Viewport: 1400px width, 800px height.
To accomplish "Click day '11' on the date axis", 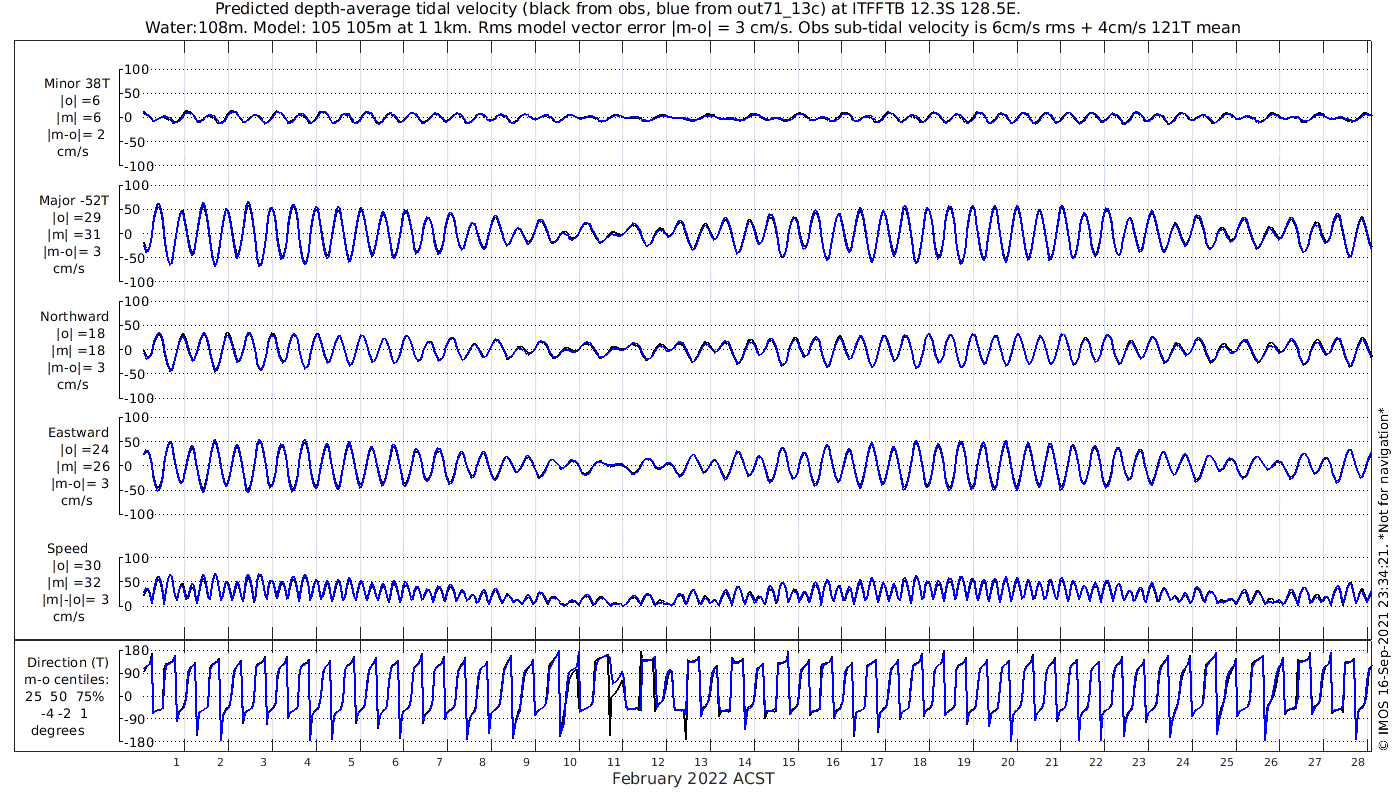I will point(614,762).
